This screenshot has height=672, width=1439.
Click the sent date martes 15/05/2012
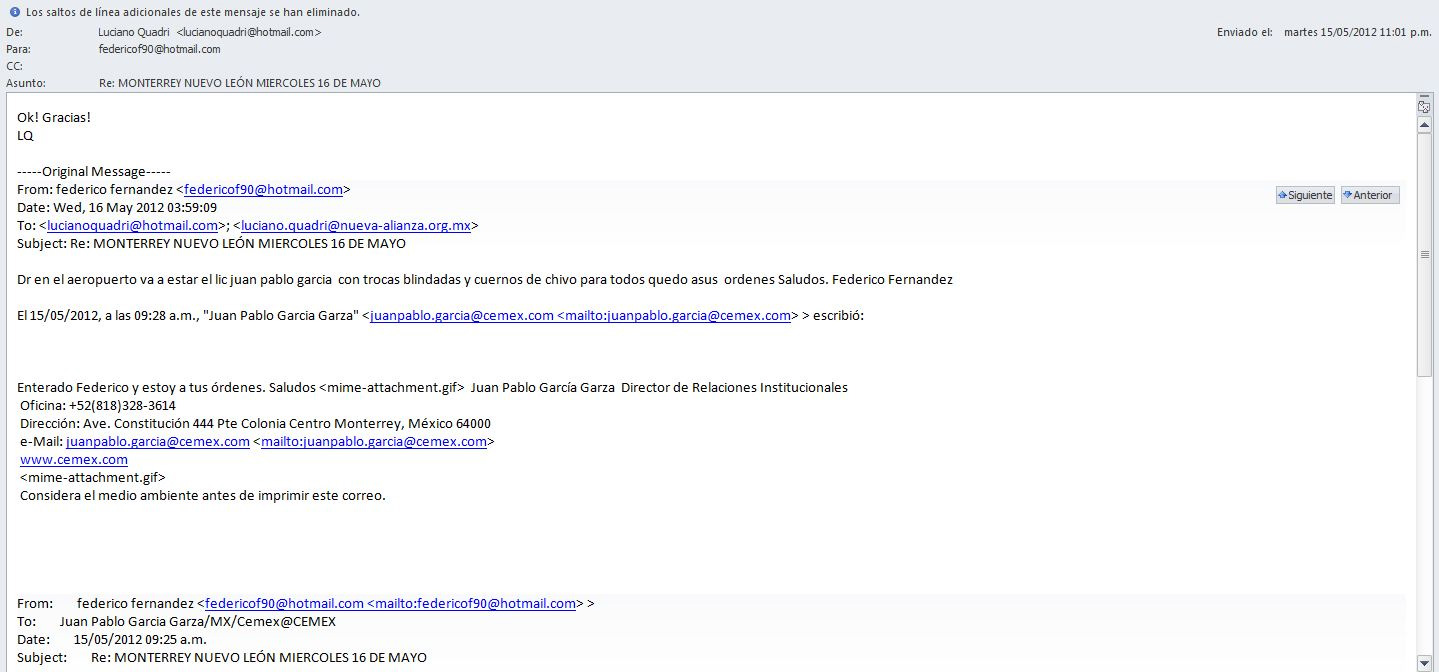(1357, 32)
